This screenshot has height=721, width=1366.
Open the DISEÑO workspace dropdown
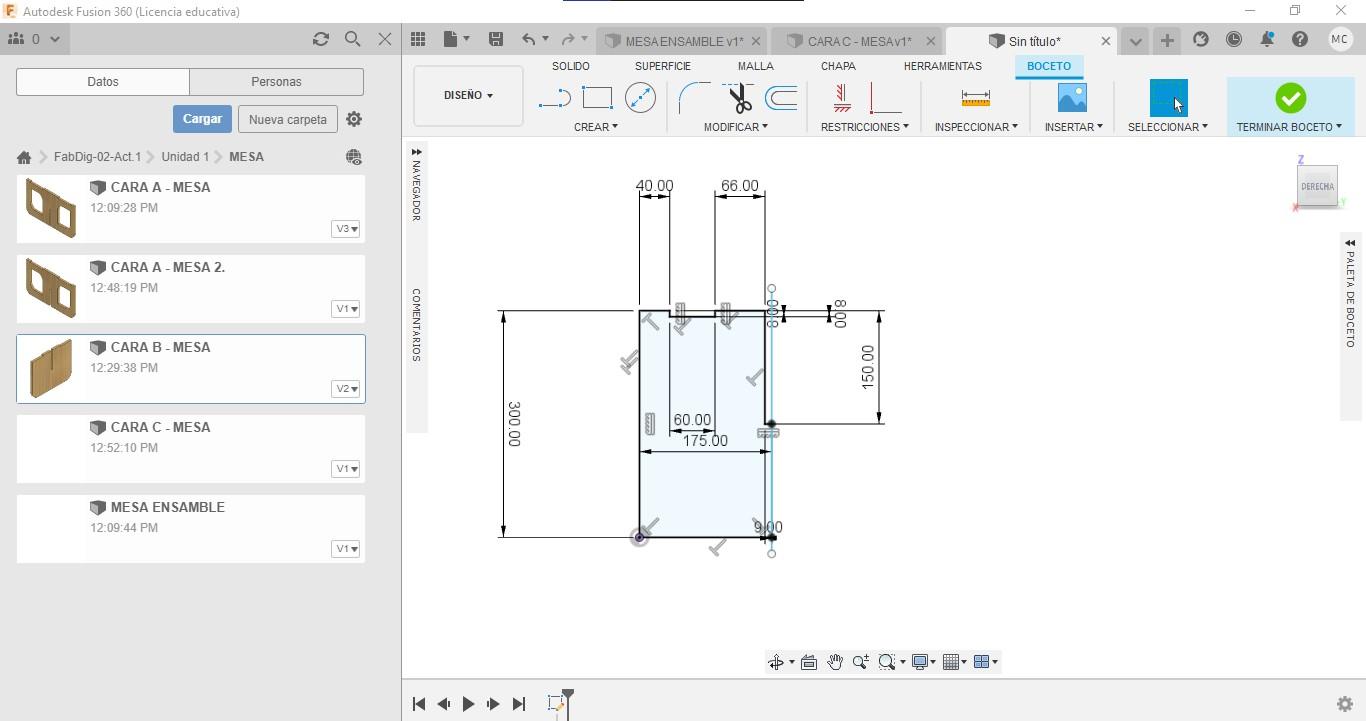pos(468,95)
